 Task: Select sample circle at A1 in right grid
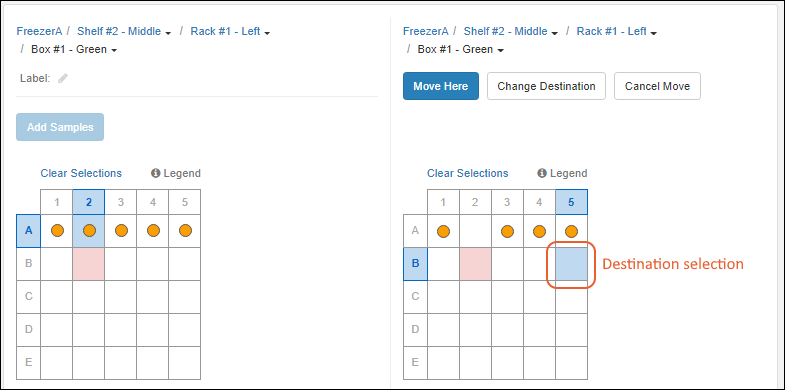pyautogui.click(x=443, y=231)
